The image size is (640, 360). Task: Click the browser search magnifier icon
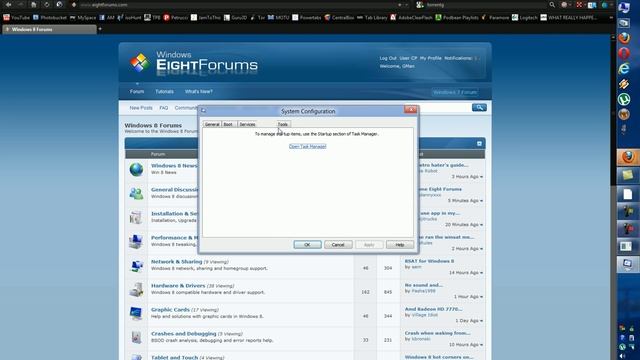click(x=552, y=5)
